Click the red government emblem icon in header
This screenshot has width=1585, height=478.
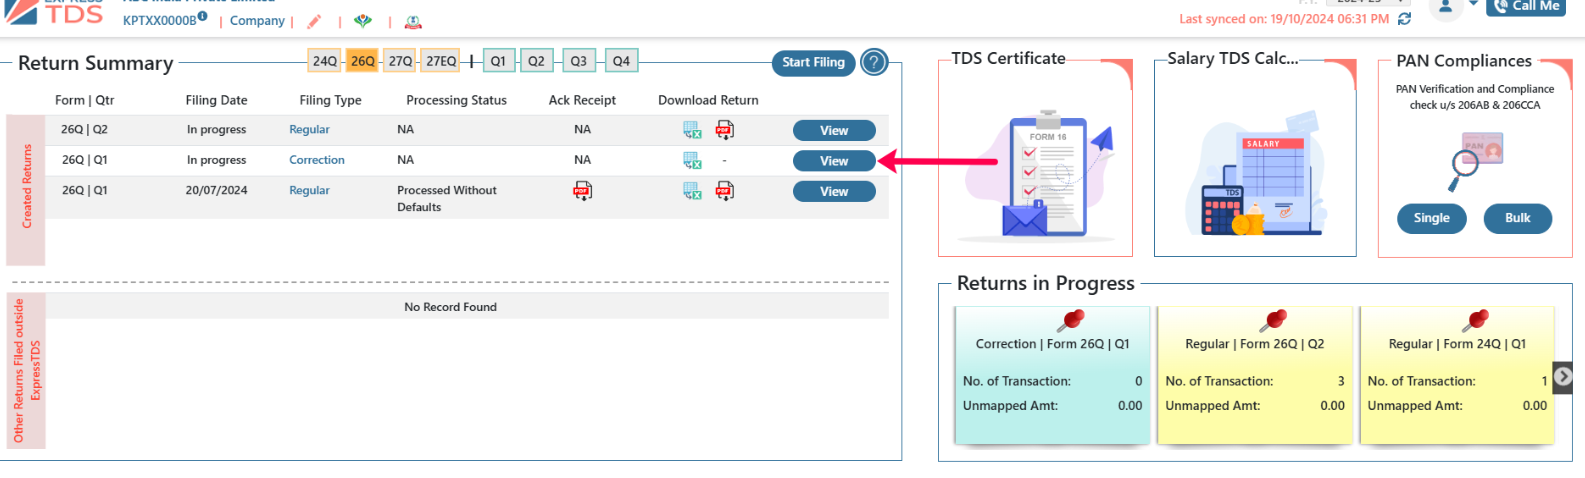(413, 21)
